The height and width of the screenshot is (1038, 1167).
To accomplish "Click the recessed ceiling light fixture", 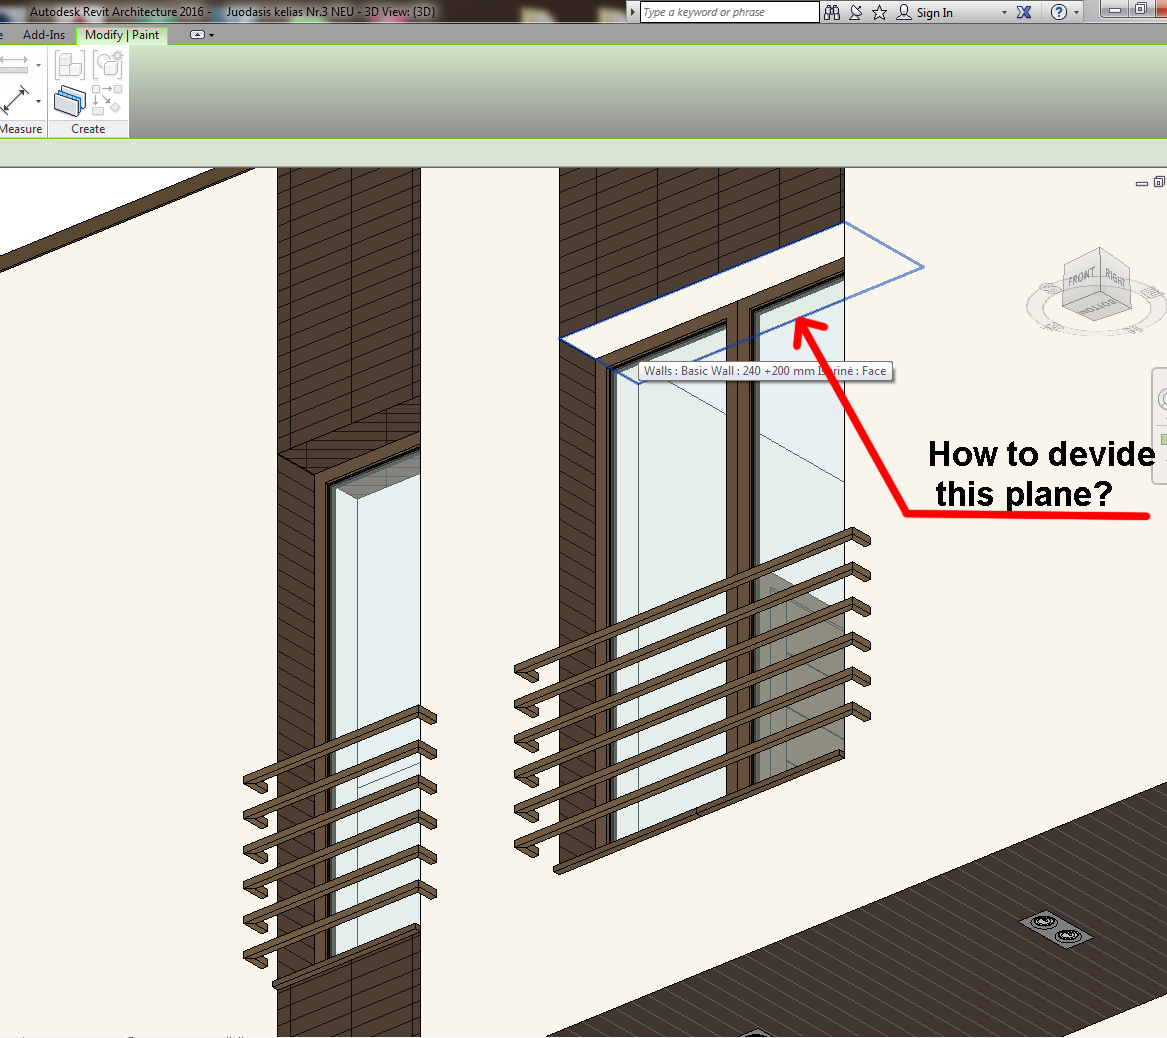I will 1055,929.
